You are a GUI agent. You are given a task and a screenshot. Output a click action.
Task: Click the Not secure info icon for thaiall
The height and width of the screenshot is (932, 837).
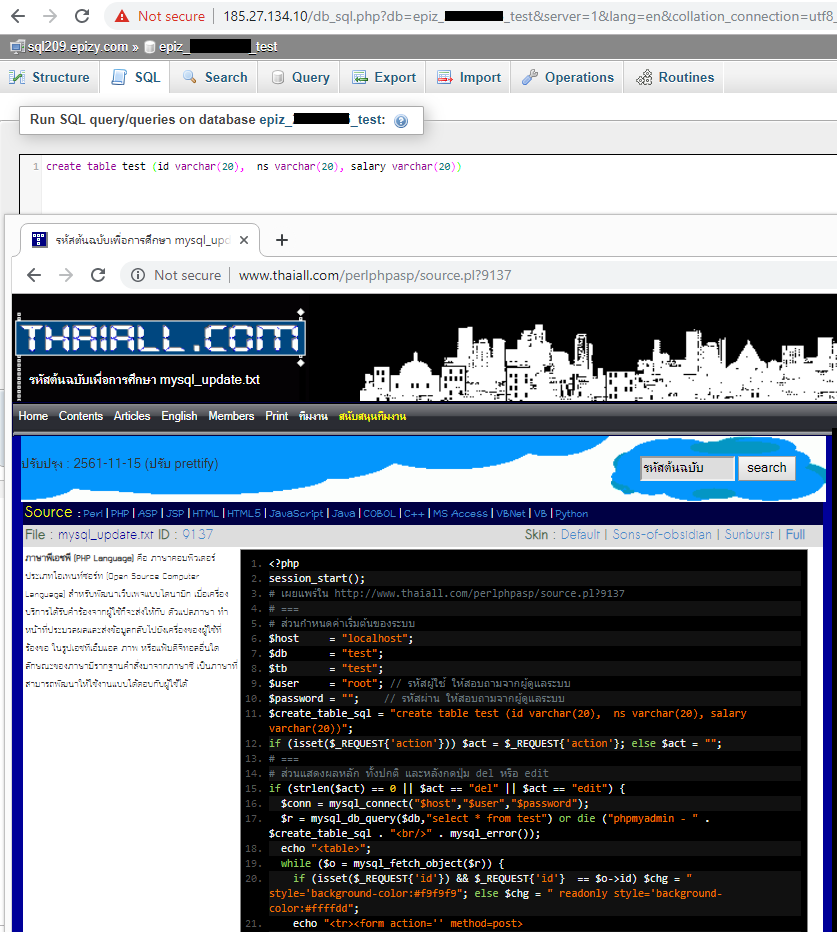pyautogui.click(x=138, y=275)
